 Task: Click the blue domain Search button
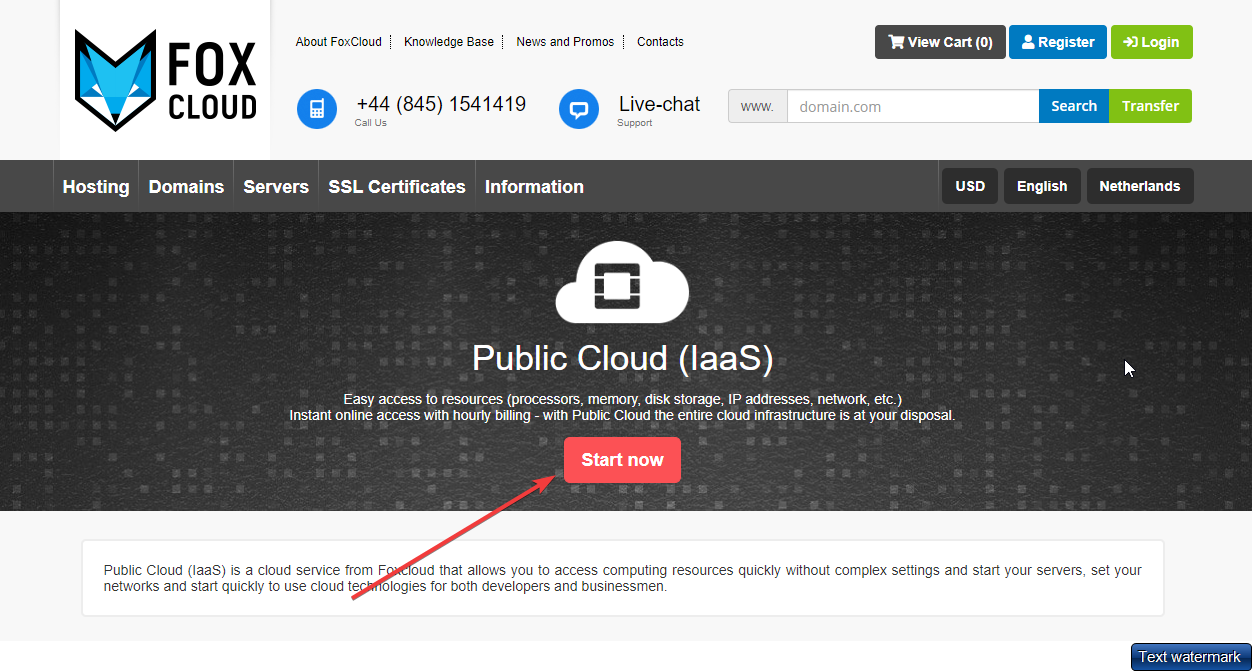[x=1073, y=106]
